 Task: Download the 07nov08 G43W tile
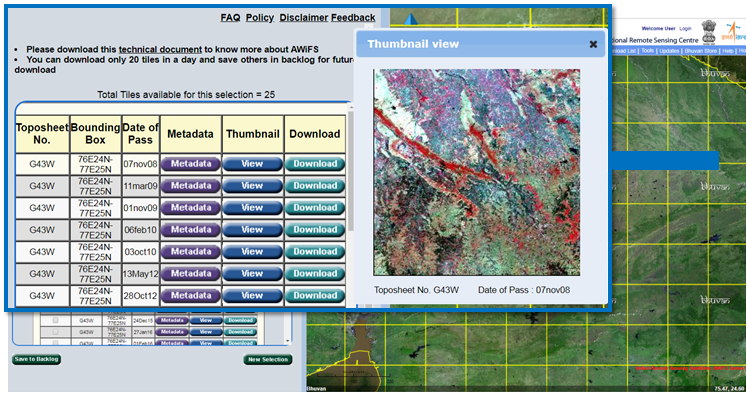(315, 164)
